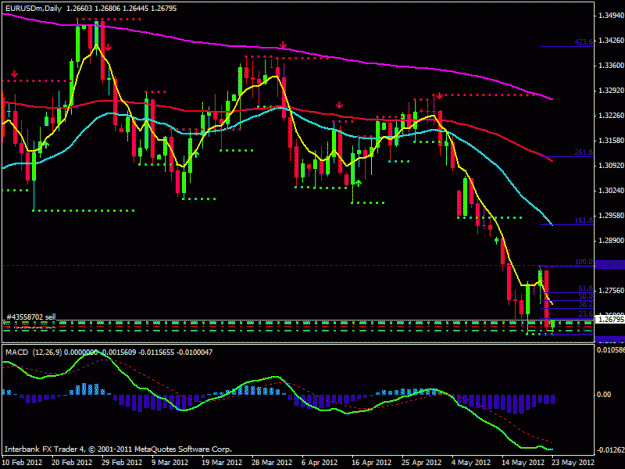Click the 1.32260 price scale value

pos(611,115)
